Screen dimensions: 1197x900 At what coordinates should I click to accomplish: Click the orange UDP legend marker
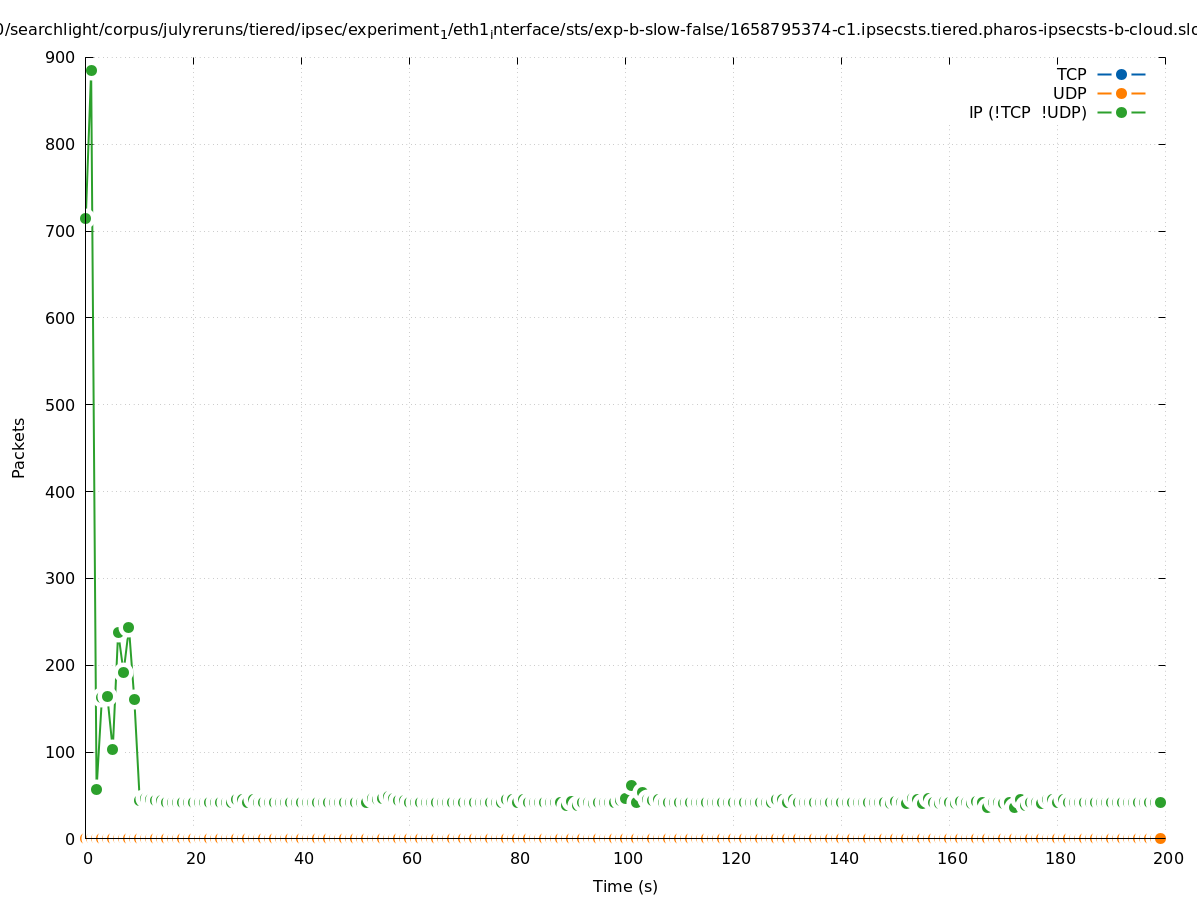[1121, 93]
